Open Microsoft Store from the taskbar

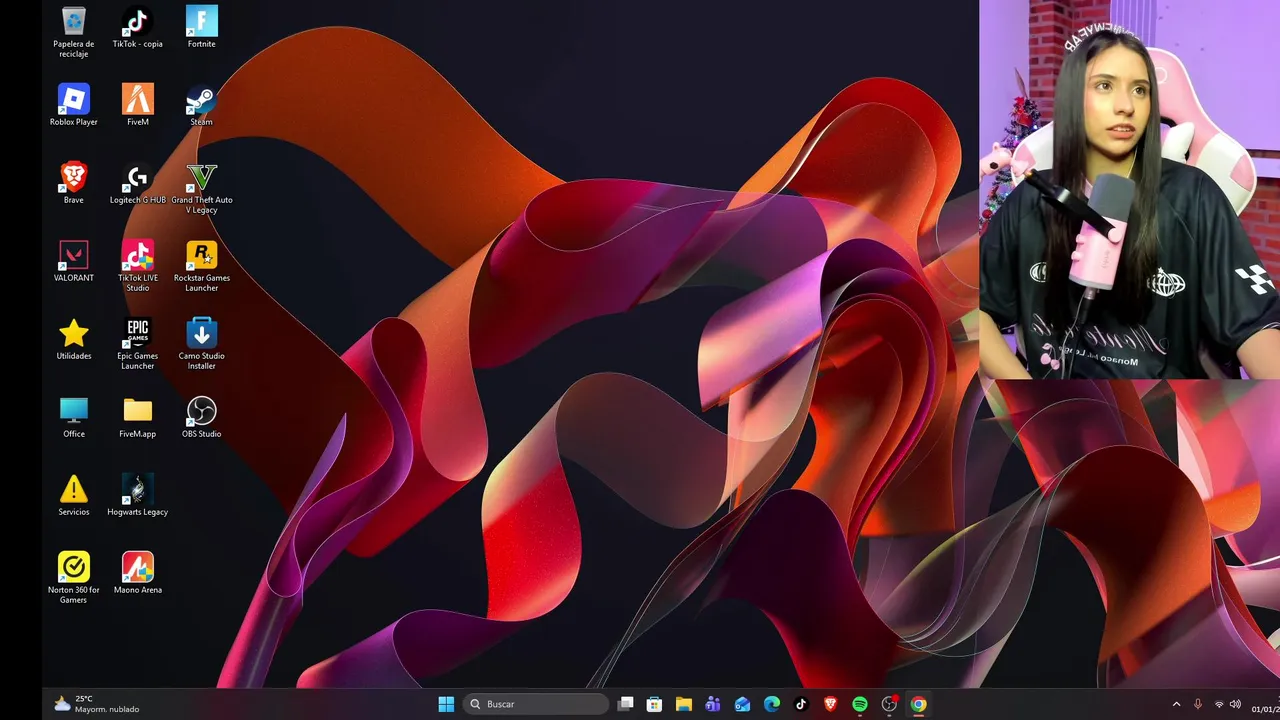654,704
